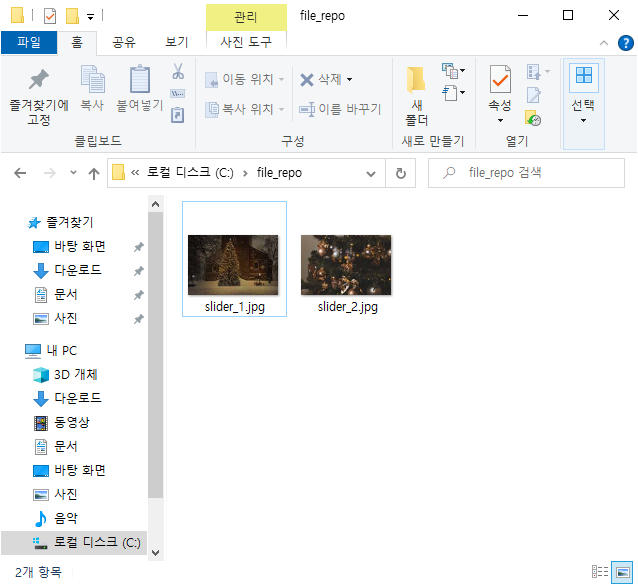Viewport: 638px width, 585px height.
Task: Click the 관리 (Manage) contextual tab header
Action: click(246, 17)
